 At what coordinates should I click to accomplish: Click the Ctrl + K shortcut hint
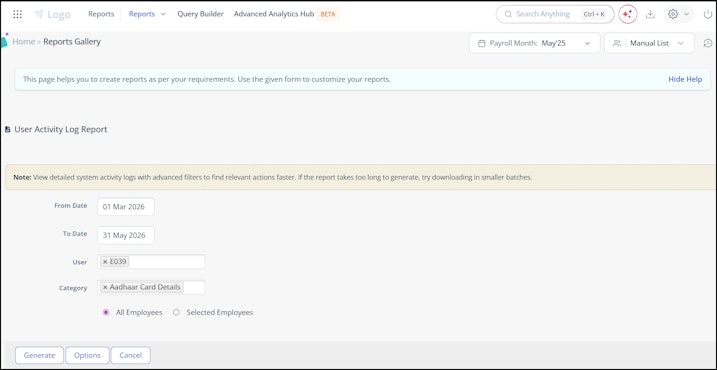(594, 14)
